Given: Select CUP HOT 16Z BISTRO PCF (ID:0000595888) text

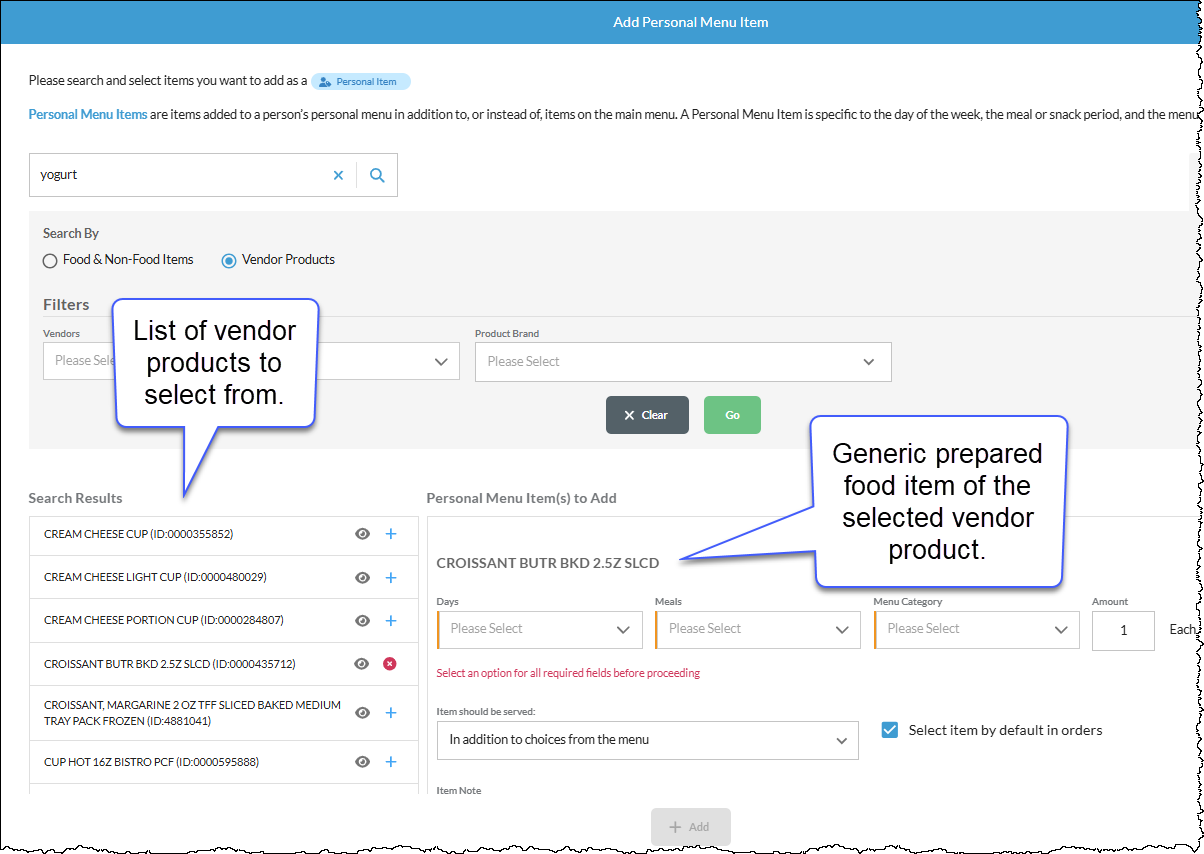Looking at the screenshot, I should coord(151,762).
